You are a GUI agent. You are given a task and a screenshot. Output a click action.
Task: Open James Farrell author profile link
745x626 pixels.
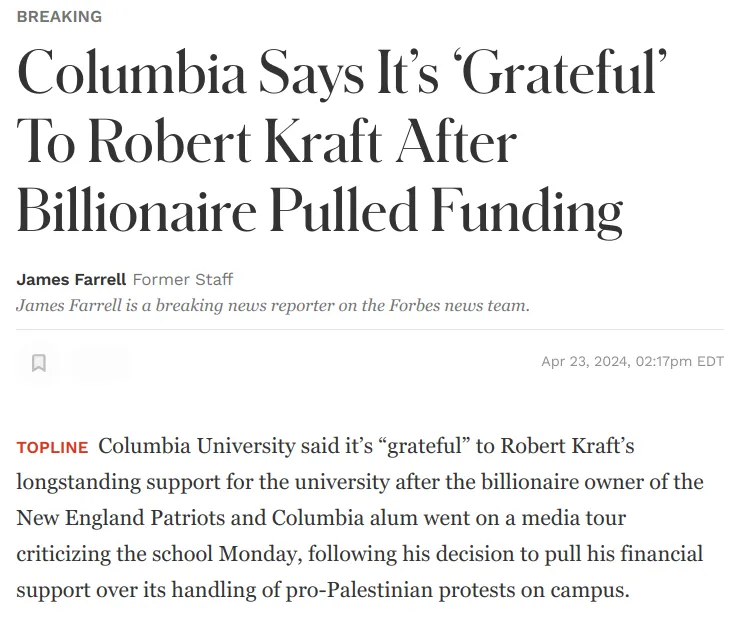(71, 279)
